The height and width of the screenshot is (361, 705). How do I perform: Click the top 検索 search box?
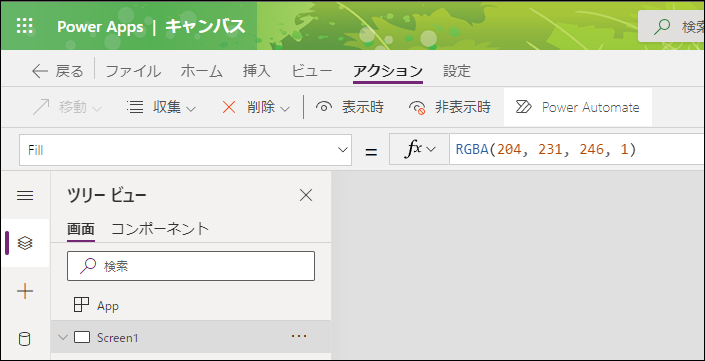click(x=671, y=27)
